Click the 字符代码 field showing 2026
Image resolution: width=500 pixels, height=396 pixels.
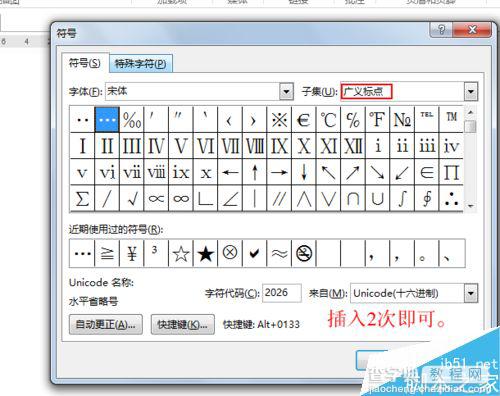click(x=282, y=293)
